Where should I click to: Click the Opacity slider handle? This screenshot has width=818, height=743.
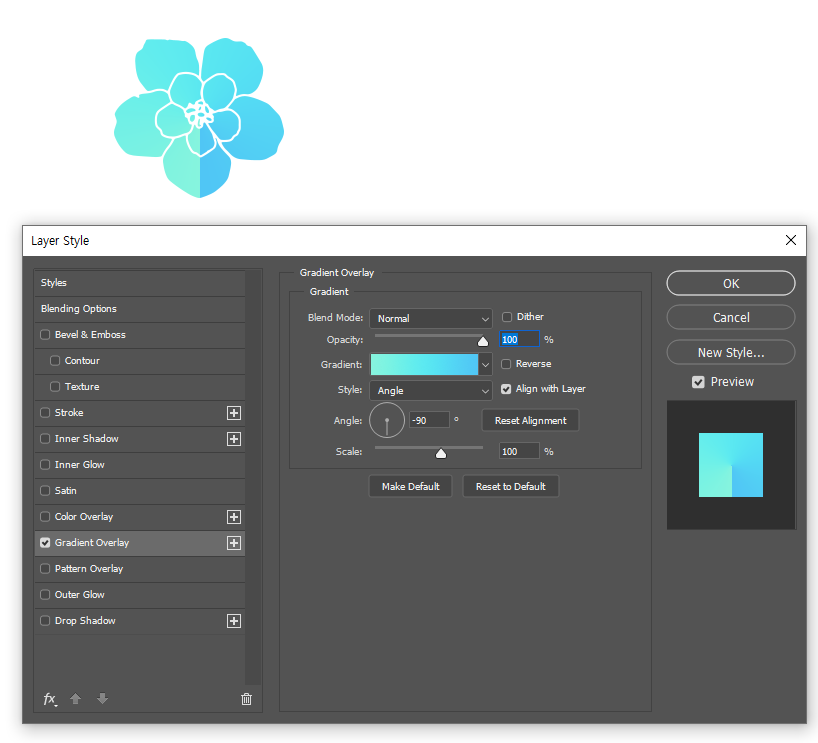[x=483, y=341]
